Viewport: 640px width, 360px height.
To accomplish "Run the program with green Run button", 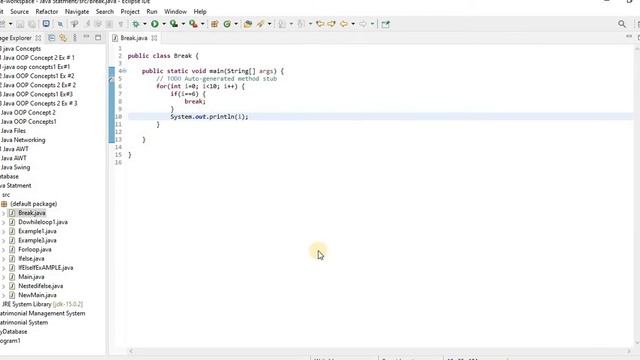I will [x=155, y=24].
